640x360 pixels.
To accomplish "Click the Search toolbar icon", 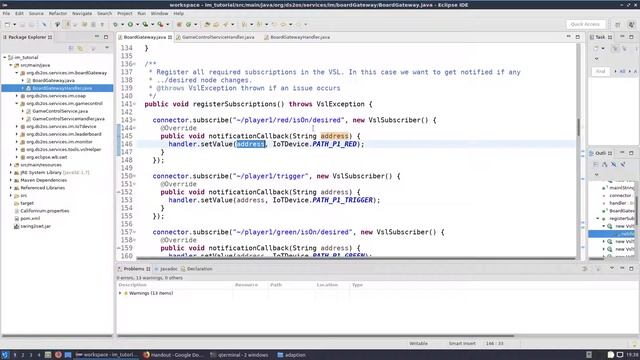I will (x=226, y=24).
